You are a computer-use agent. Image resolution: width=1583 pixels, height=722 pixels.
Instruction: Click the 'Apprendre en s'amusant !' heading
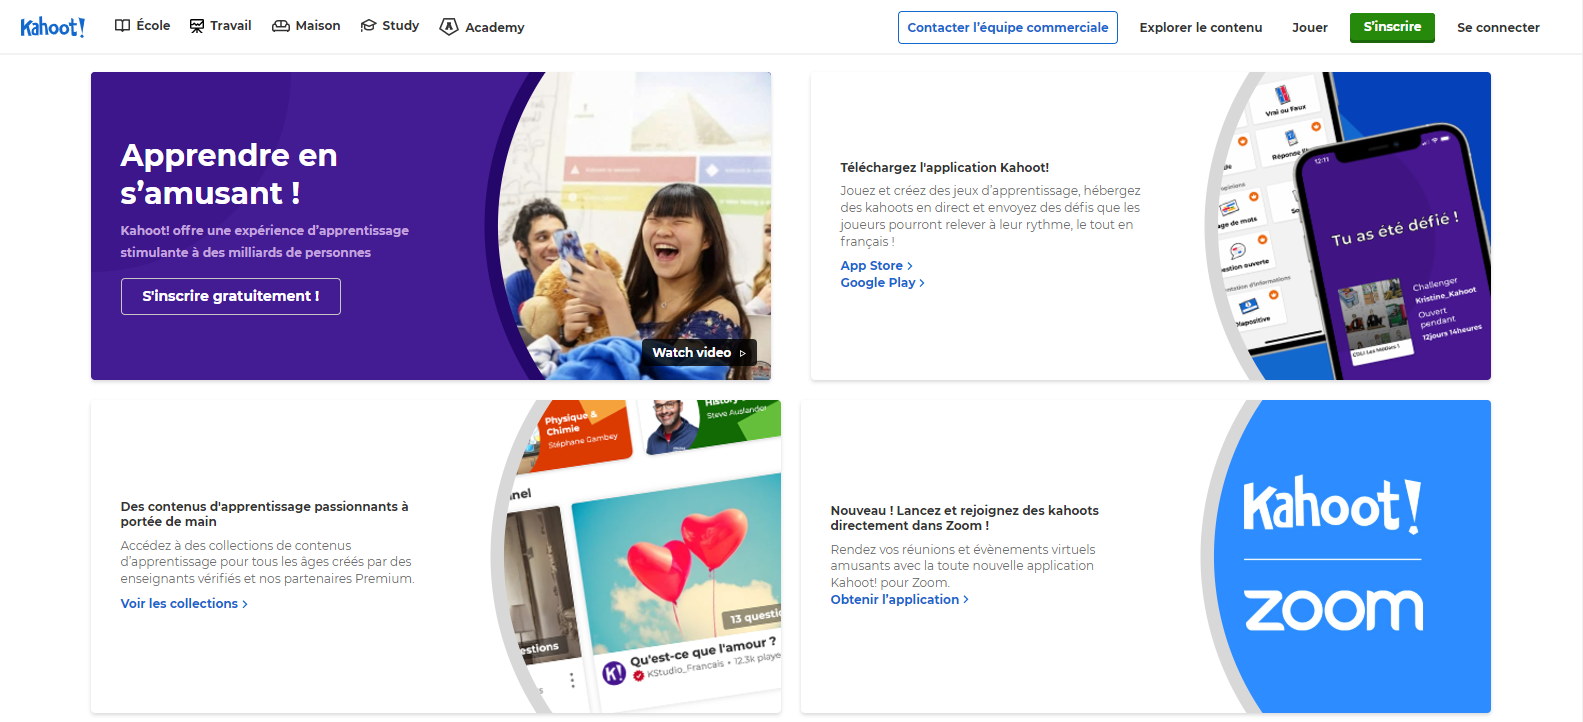[229, 174]
